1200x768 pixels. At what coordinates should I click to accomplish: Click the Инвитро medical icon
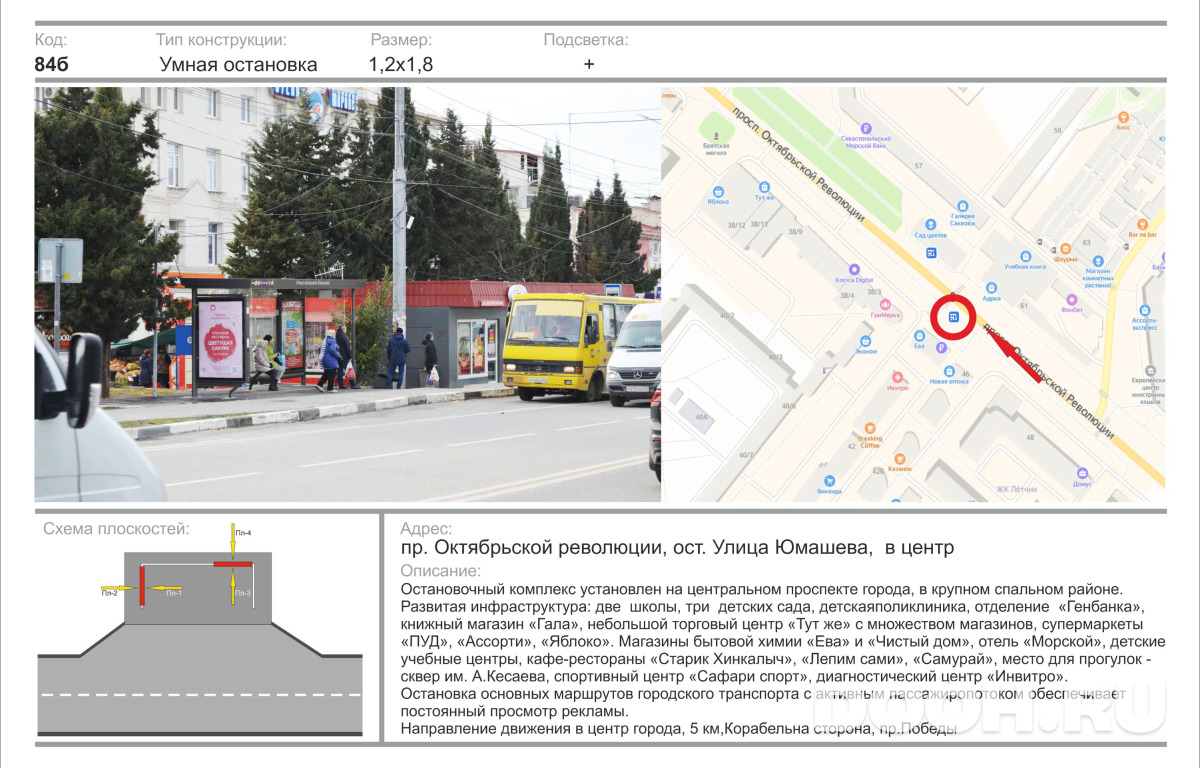(897, 376)
